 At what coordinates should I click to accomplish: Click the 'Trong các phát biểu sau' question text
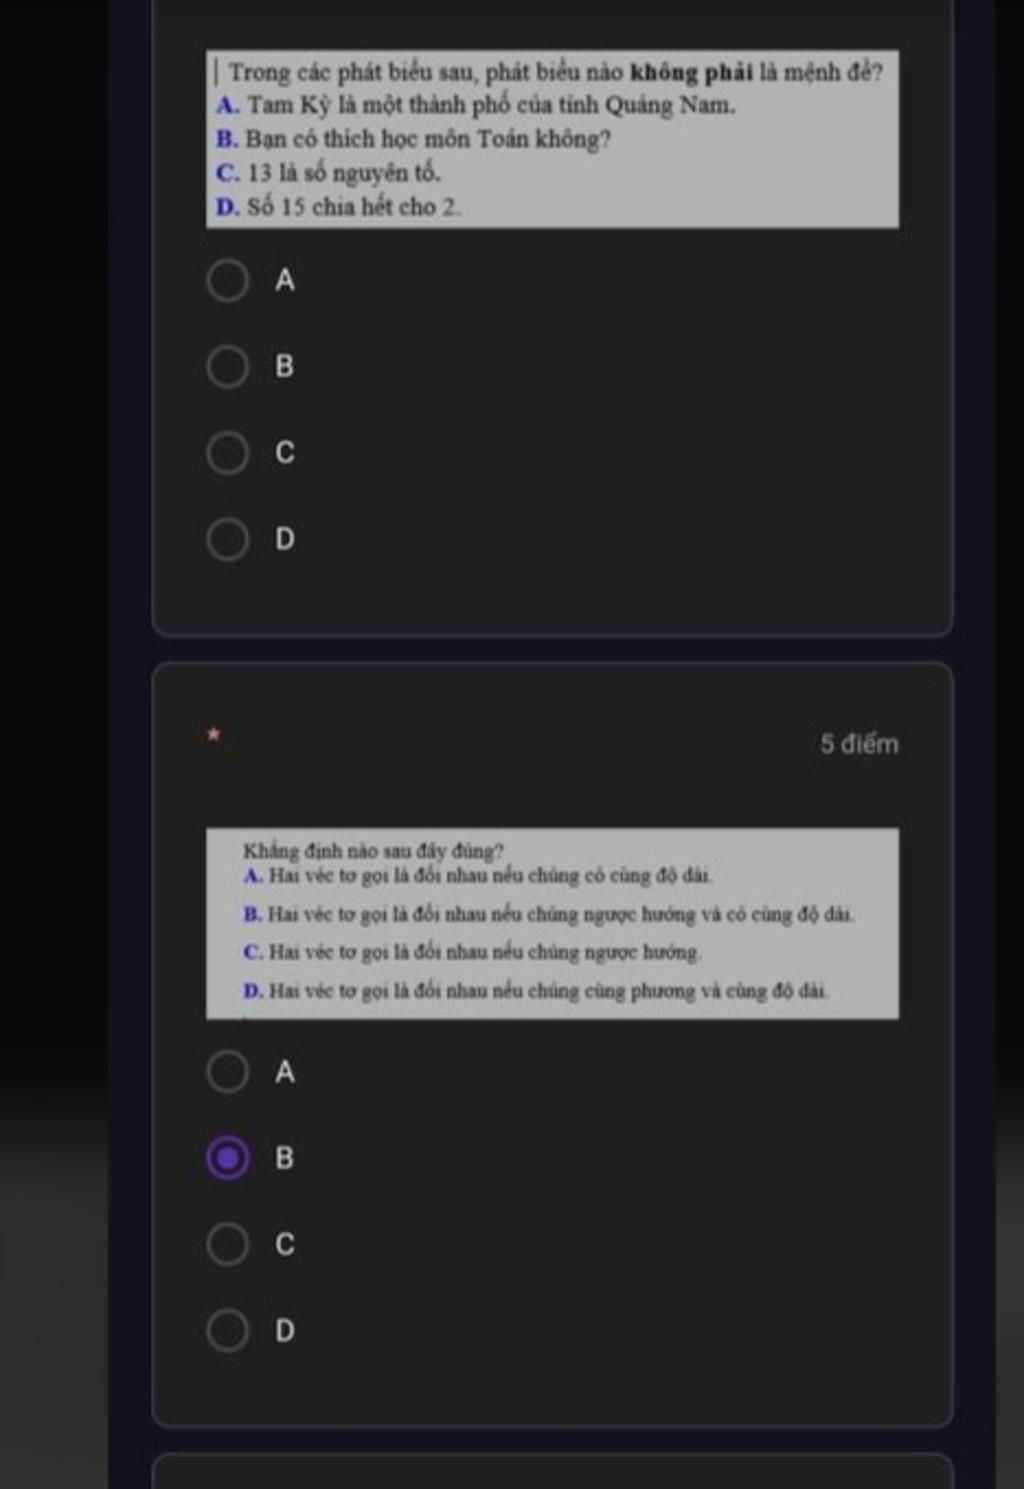click(555, 72)
